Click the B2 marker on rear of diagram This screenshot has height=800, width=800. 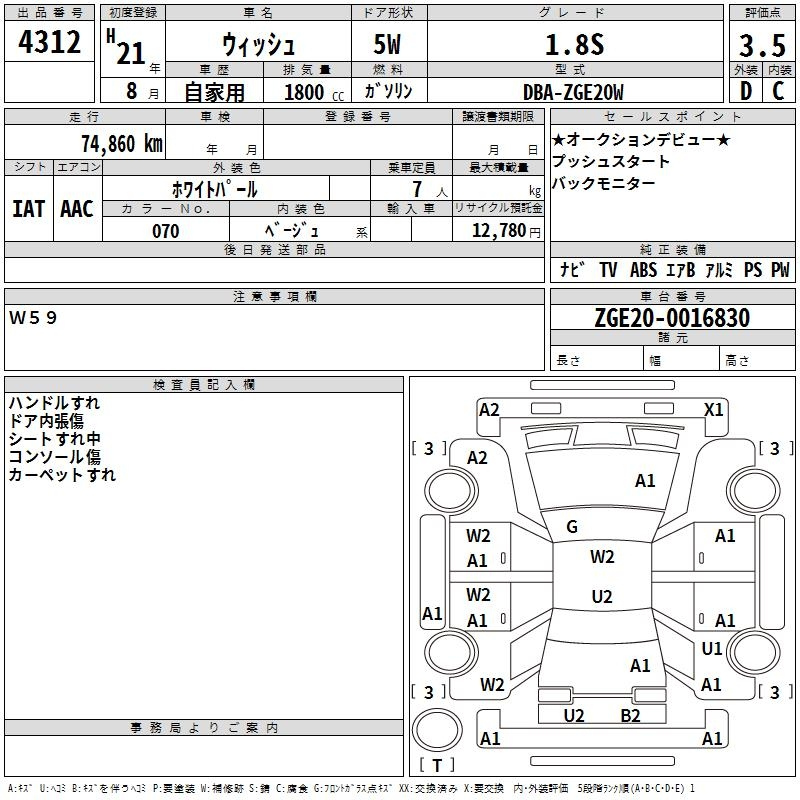point(630,715)
